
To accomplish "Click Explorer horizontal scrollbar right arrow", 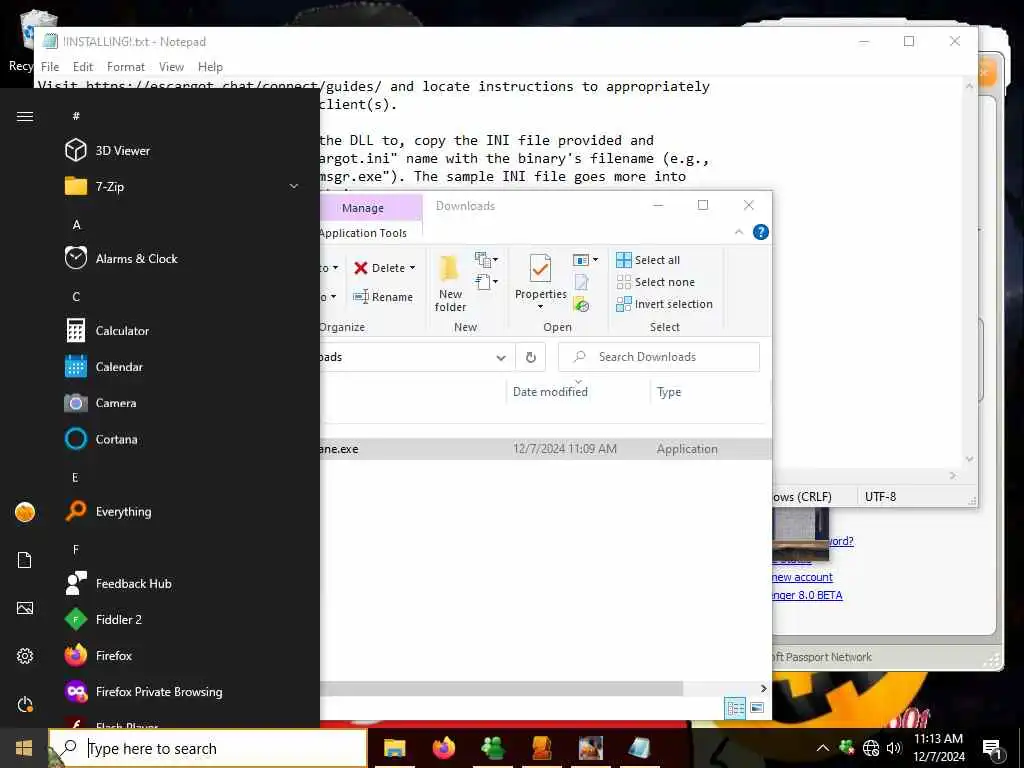I will click(x=763, y=688).
